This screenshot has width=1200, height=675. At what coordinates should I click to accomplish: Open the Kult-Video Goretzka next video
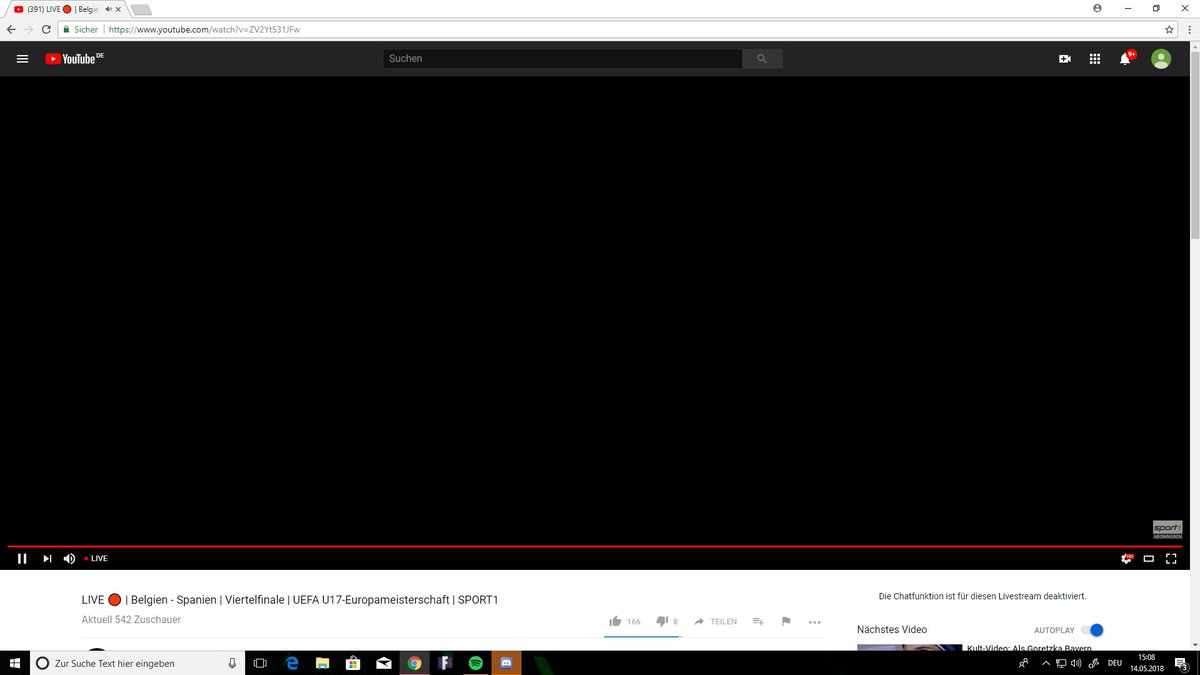tap(1029, 648)
